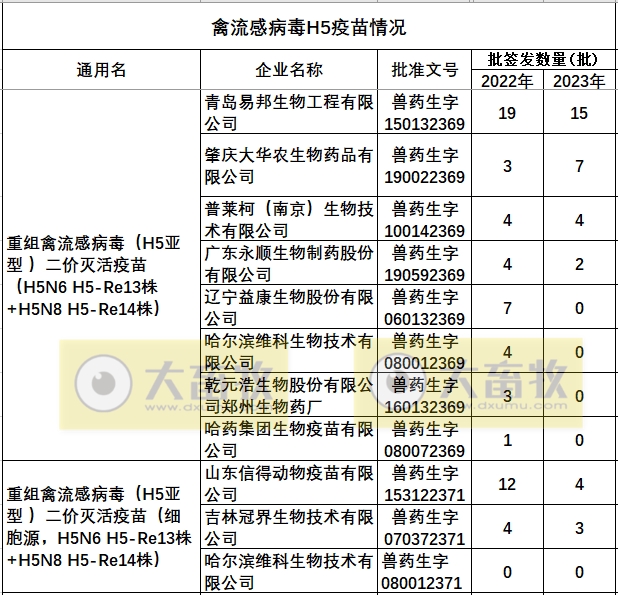618x595 pixels.
Task: Click the 批准文号 column header
Action: pos(424,70)
